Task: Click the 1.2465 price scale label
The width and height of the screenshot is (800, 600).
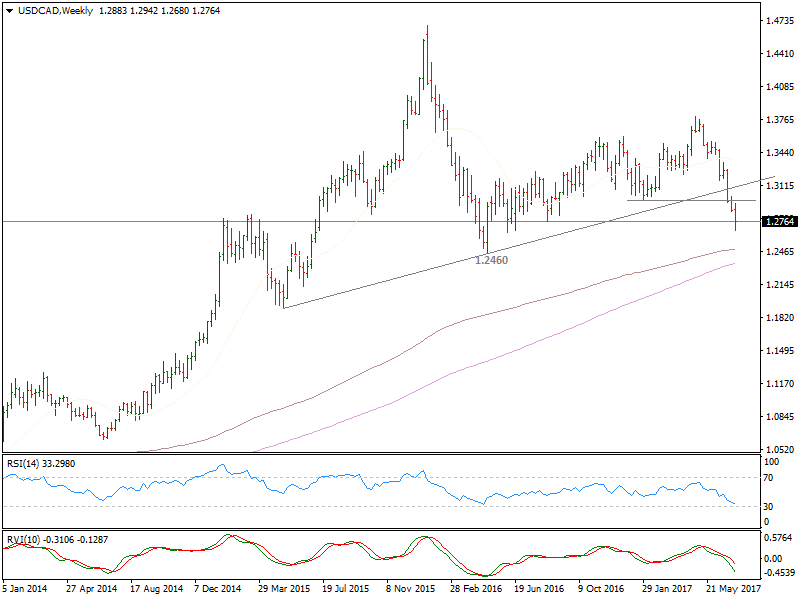Action: 778,252
